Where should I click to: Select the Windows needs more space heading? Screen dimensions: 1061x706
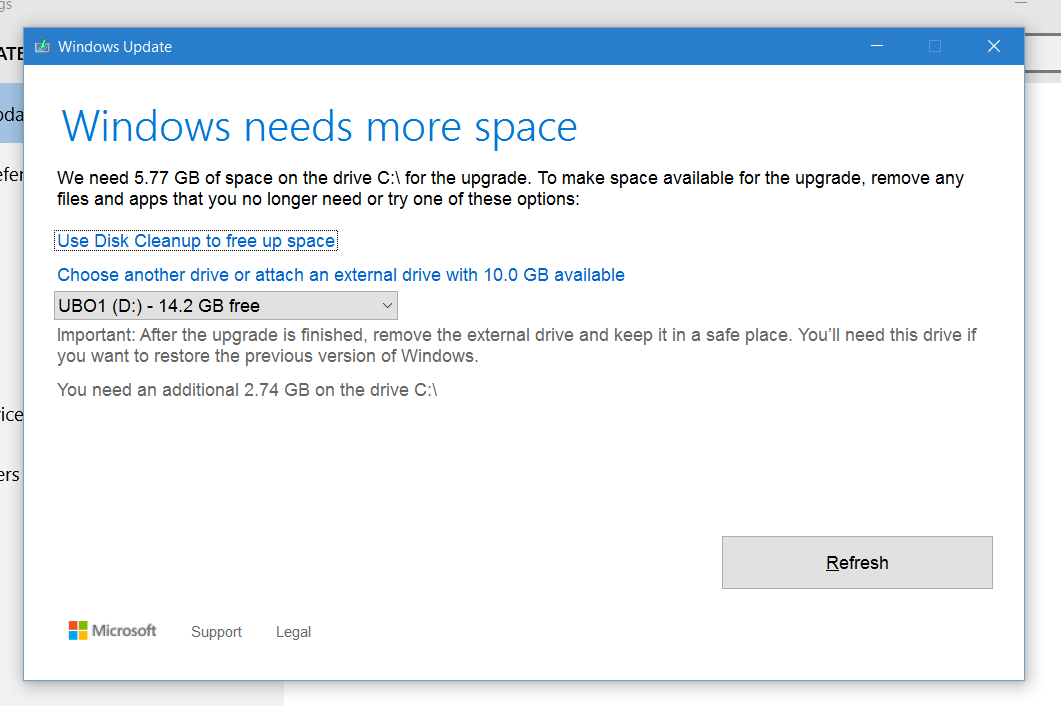[319, 127]
